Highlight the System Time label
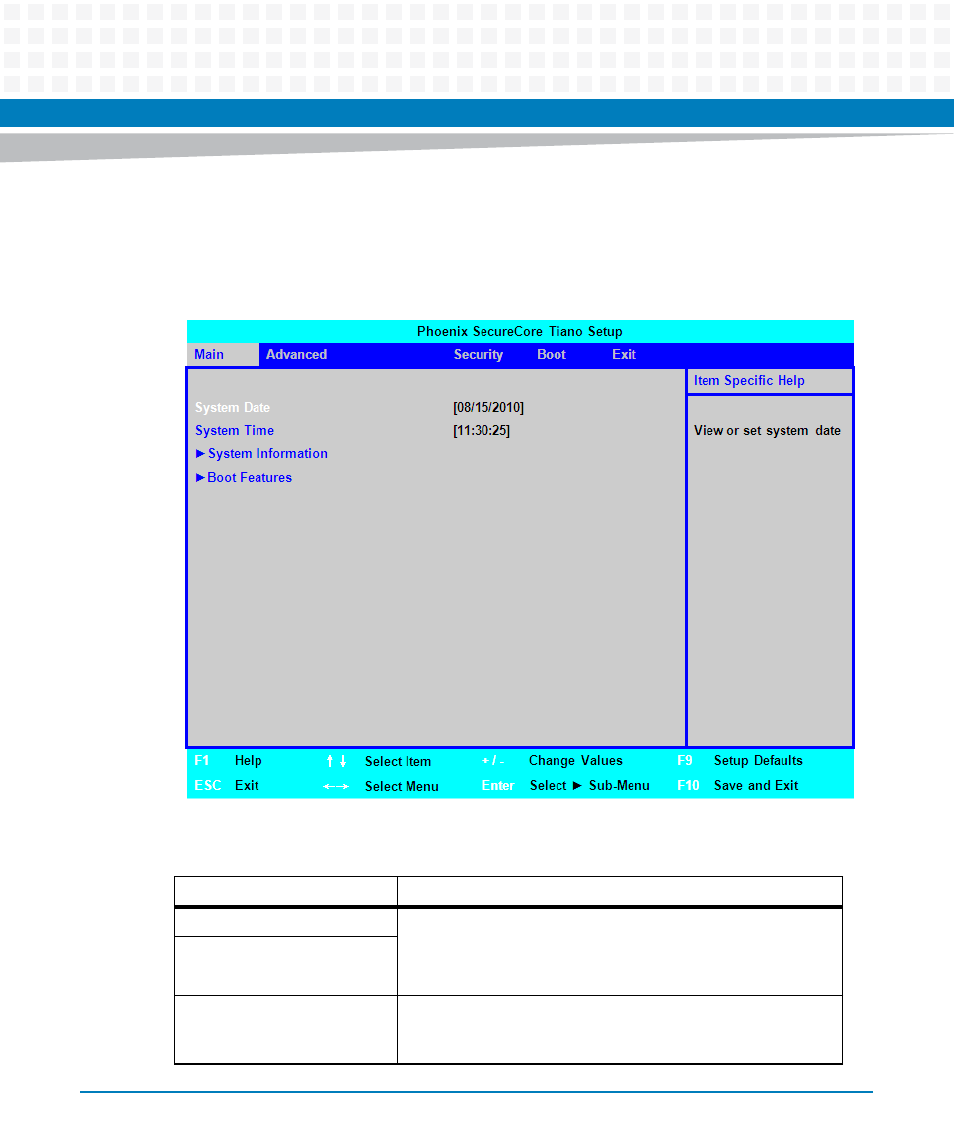Screen dimensions: 954x1145 click(x=234, y=431)
